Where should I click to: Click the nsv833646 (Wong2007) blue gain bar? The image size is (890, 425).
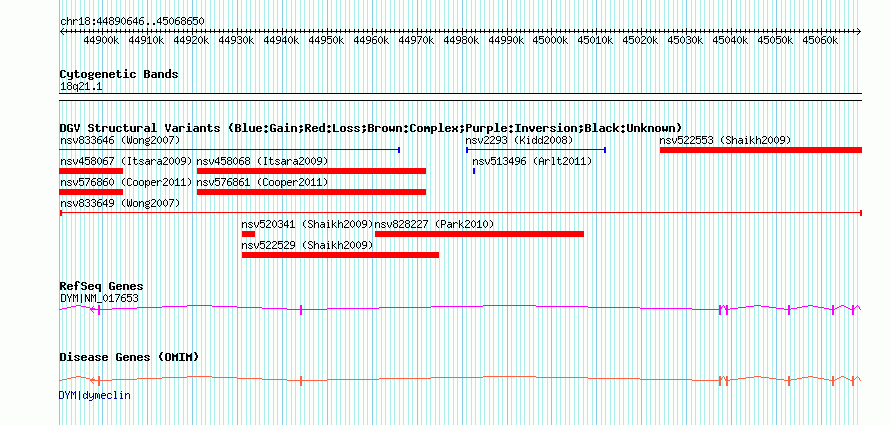tap(230, 150)
